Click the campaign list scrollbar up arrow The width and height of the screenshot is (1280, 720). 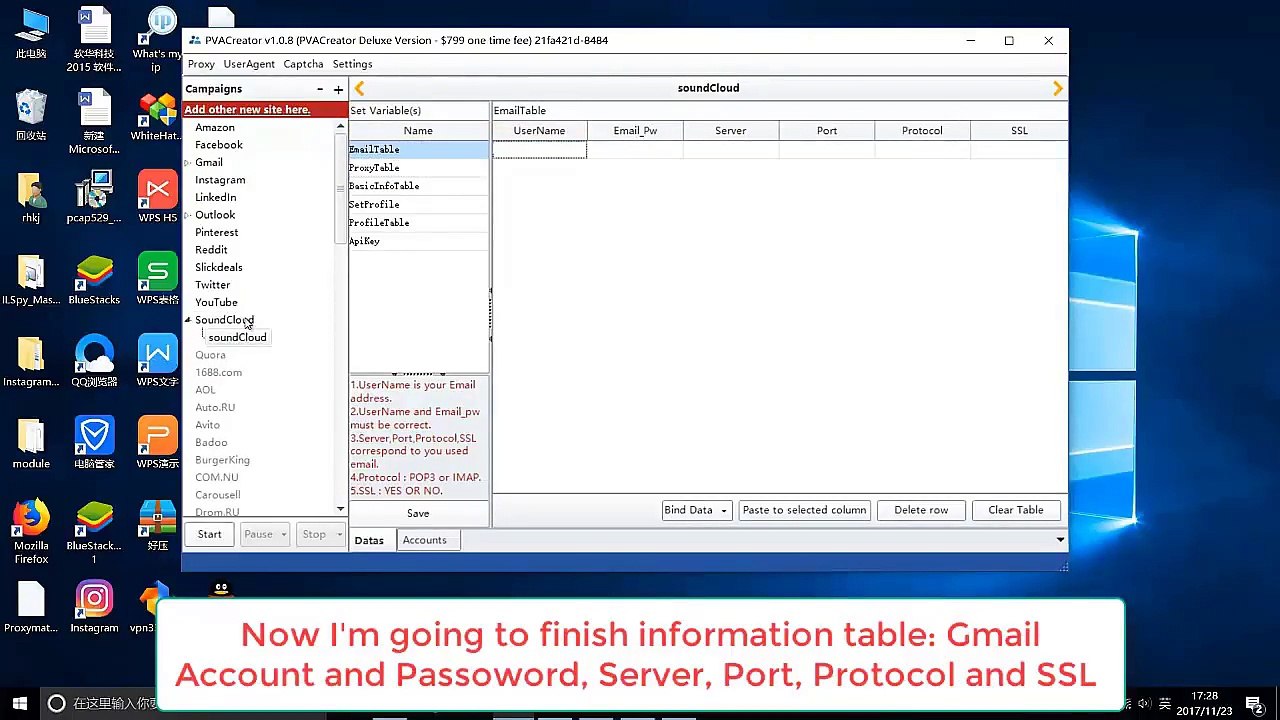tap(340, 126)
